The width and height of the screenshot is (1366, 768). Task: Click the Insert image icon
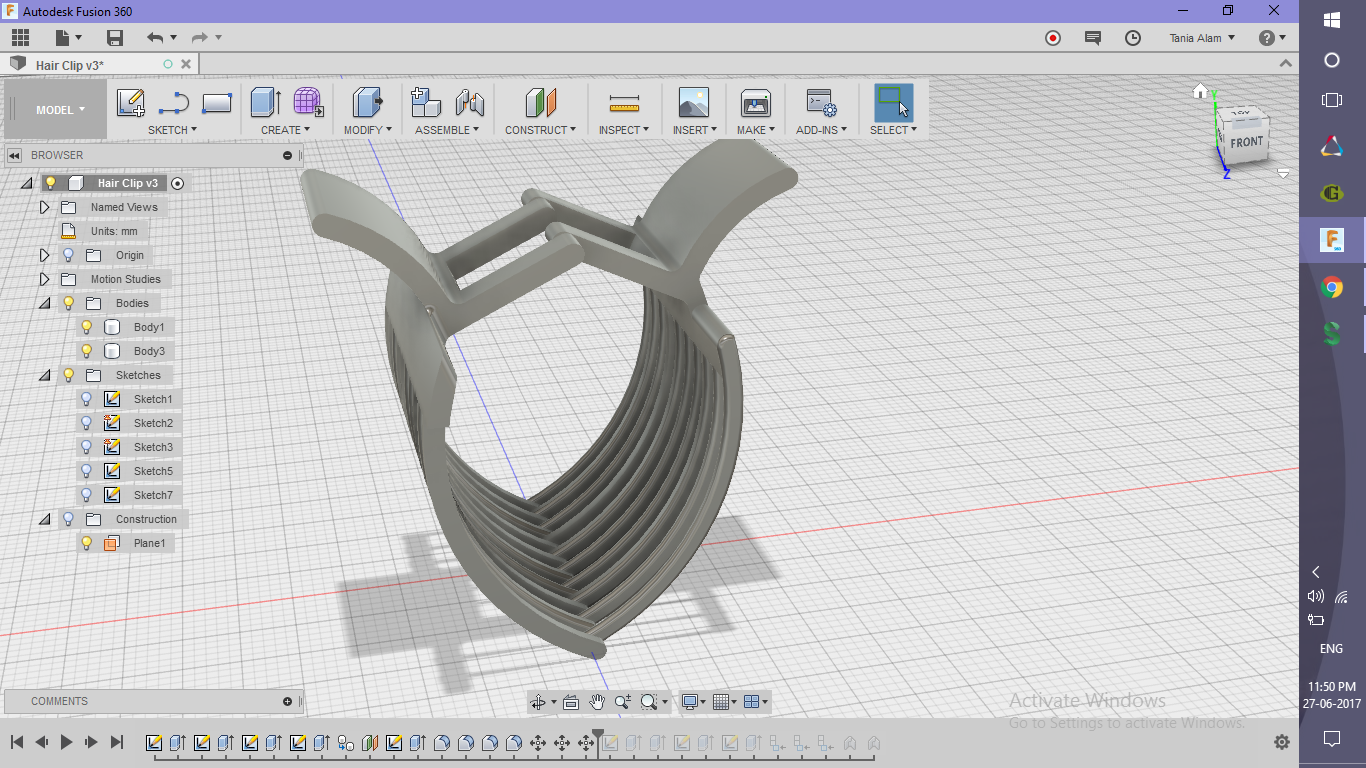(693, 102)
